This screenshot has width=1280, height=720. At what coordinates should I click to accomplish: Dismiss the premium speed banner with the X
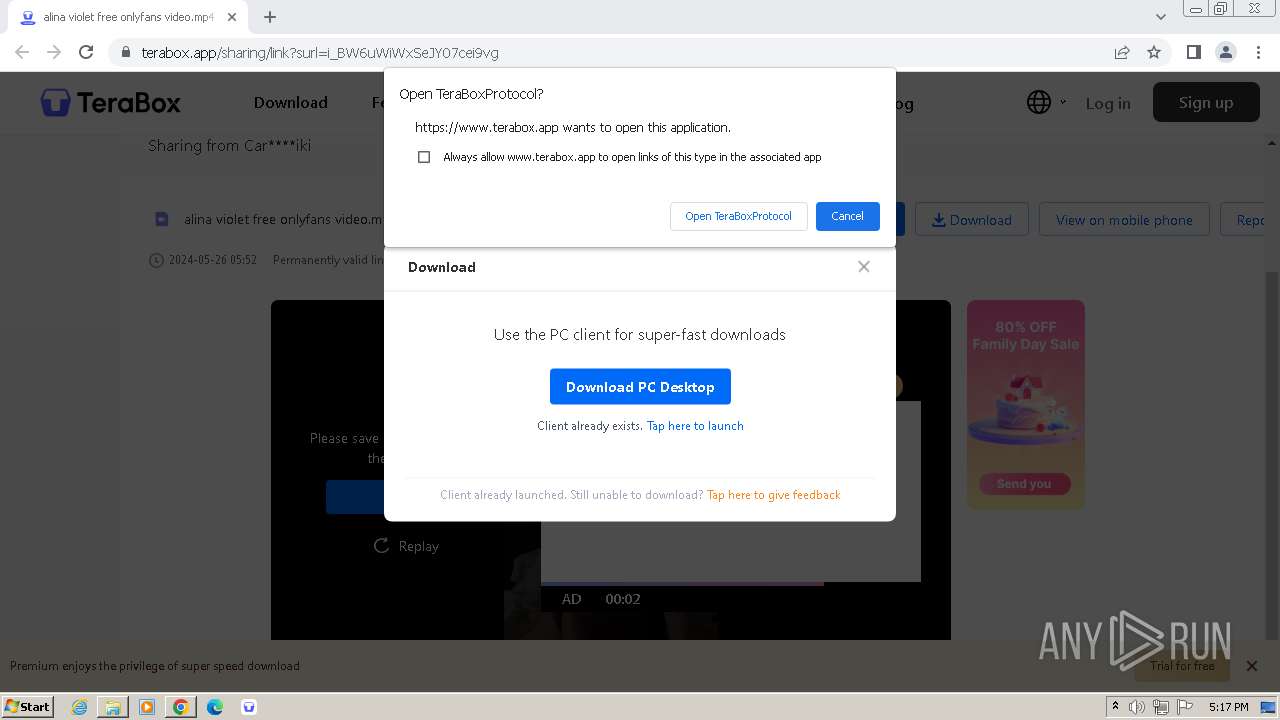[1251, 665]
